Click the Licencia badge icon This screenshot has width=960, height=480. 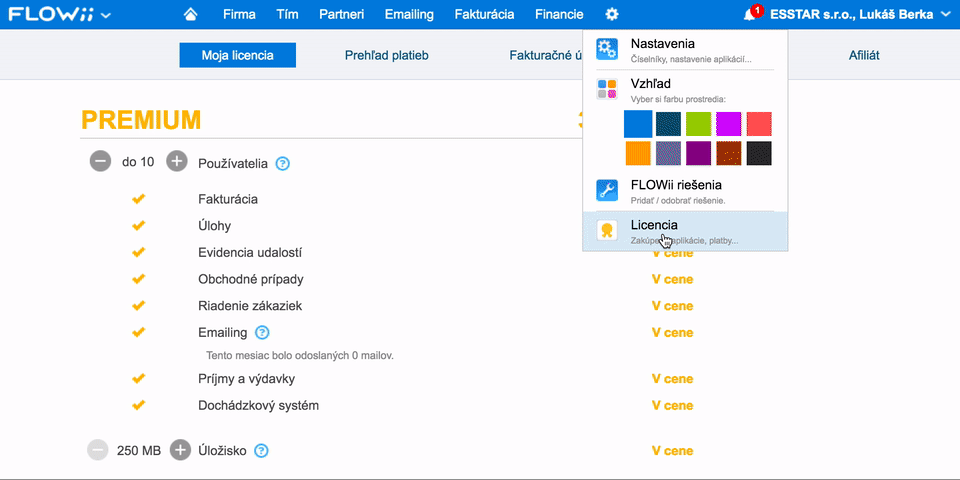coord(607,230)
